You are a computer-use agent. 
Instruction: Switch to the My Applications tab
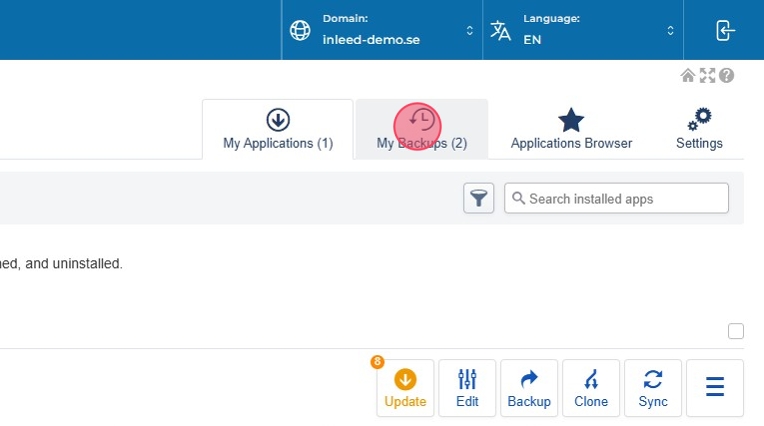point(278,129)
